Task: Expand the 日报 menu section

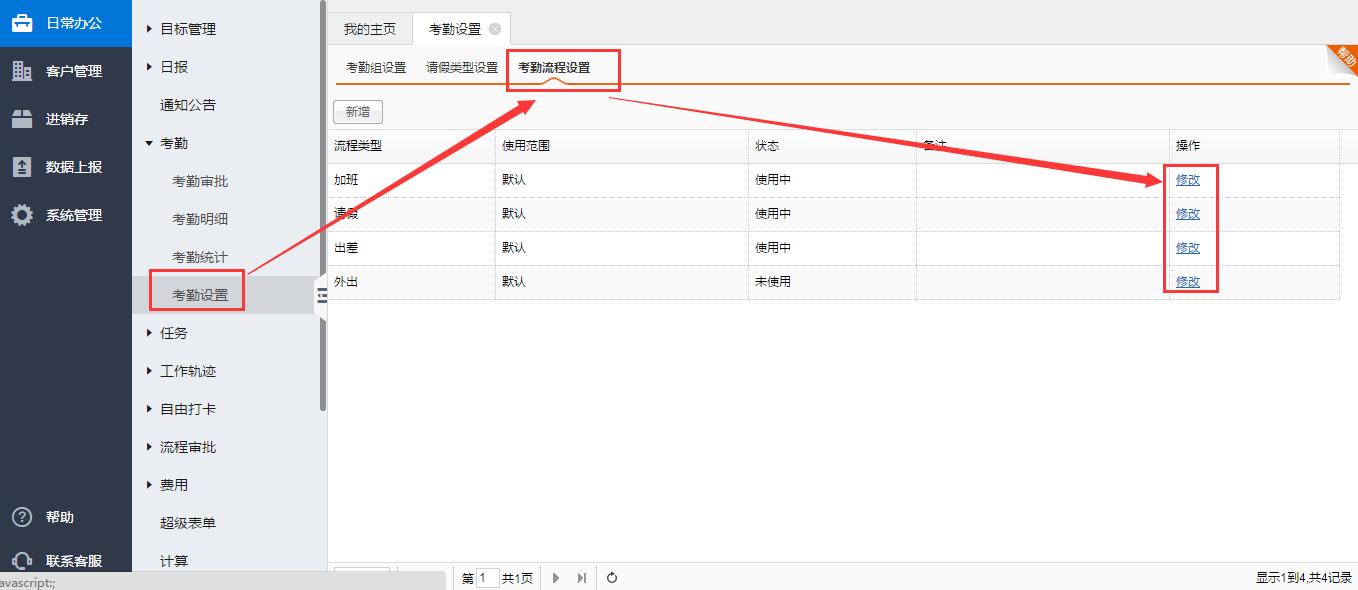Action: (150, 67)
